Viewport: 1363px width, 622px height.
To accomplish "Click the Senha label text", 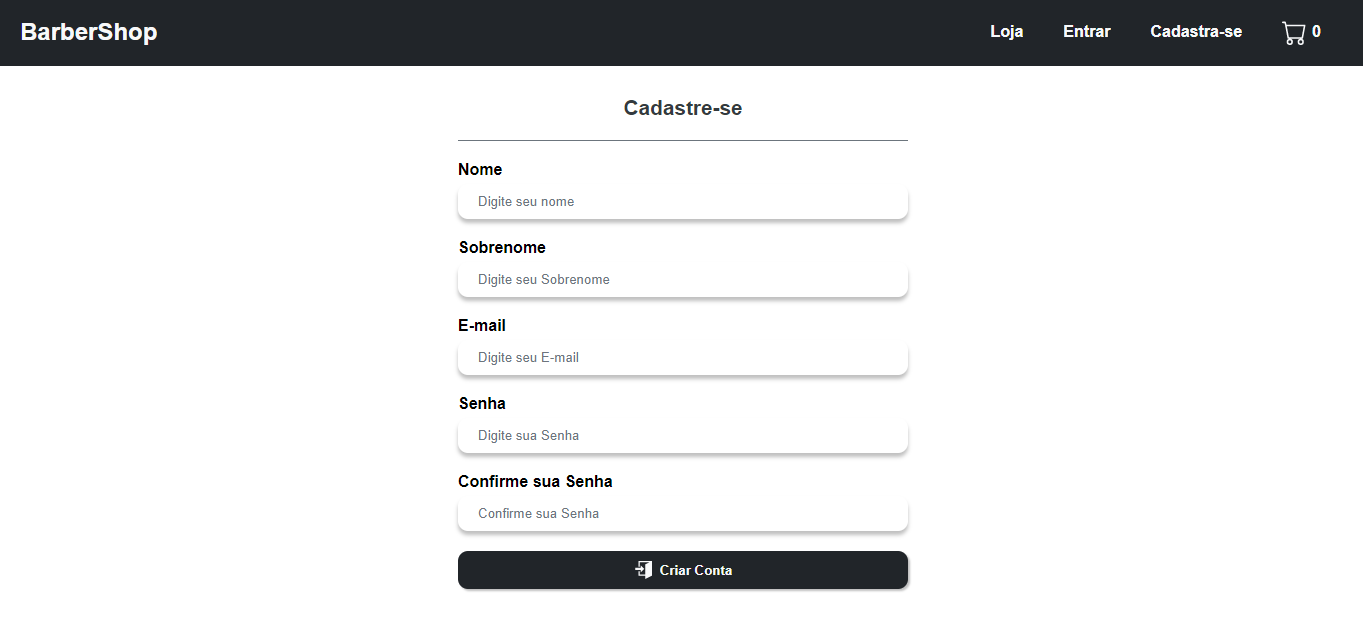I will 482,403.
